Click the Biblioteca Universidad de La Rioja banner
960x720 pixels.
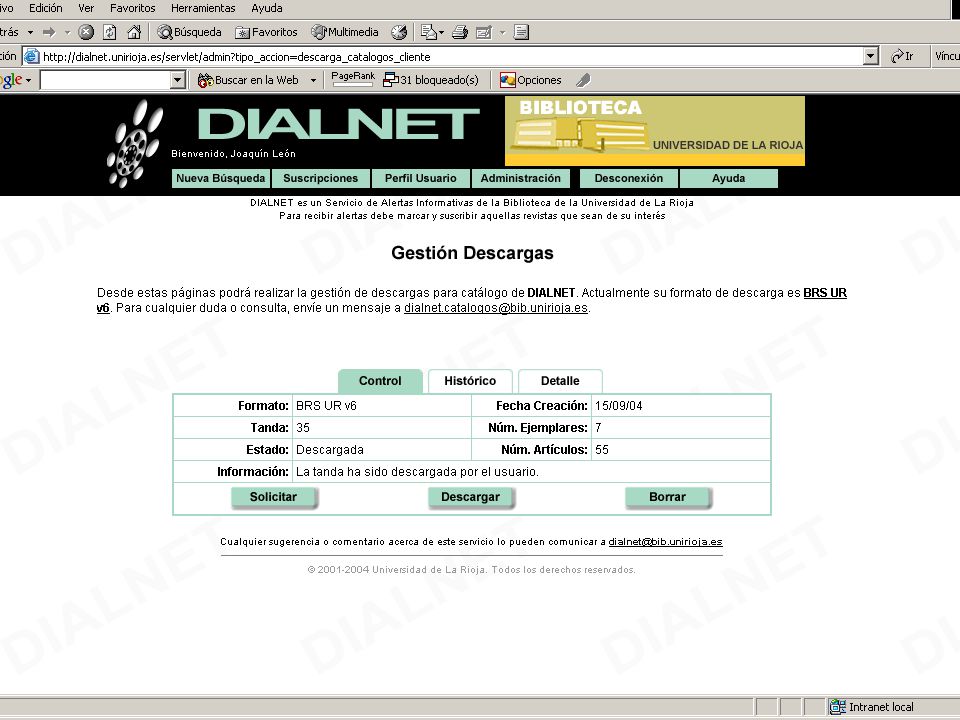(654, 131)
